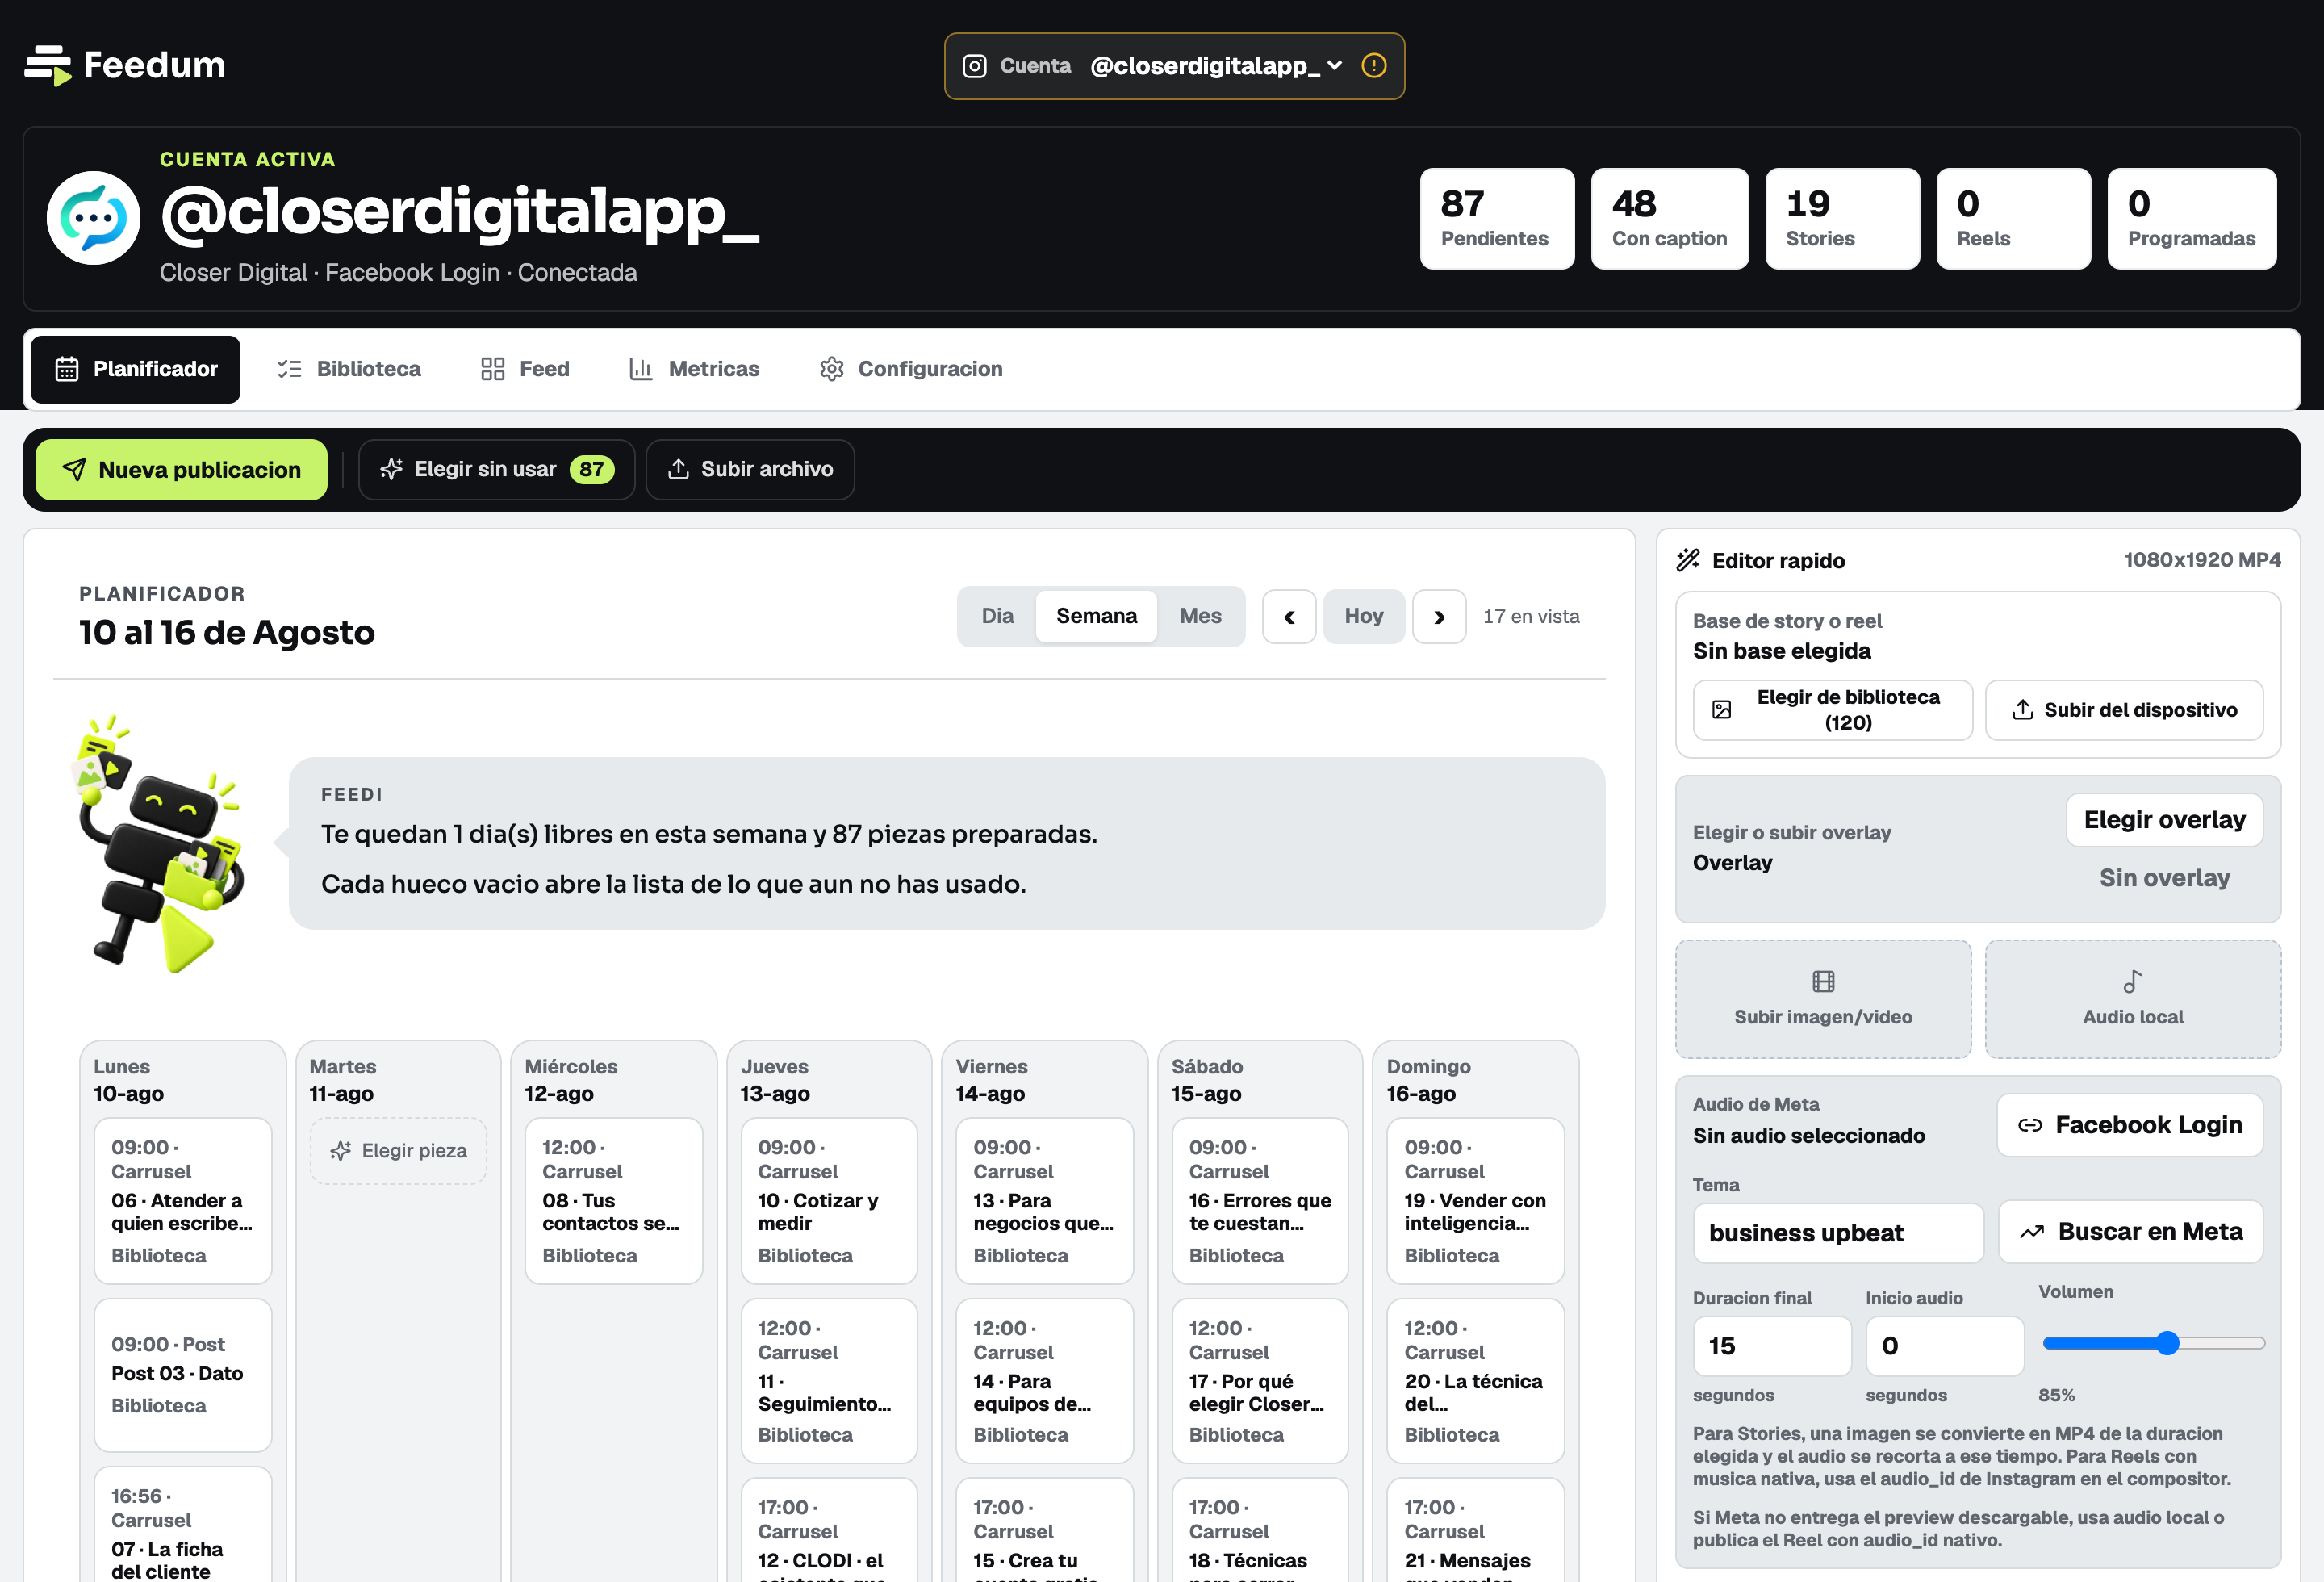Open the @closerdigitalapp_ account dropdown
The height and width of the screenshot is (1582, 2324).
tap(1174, 66)
